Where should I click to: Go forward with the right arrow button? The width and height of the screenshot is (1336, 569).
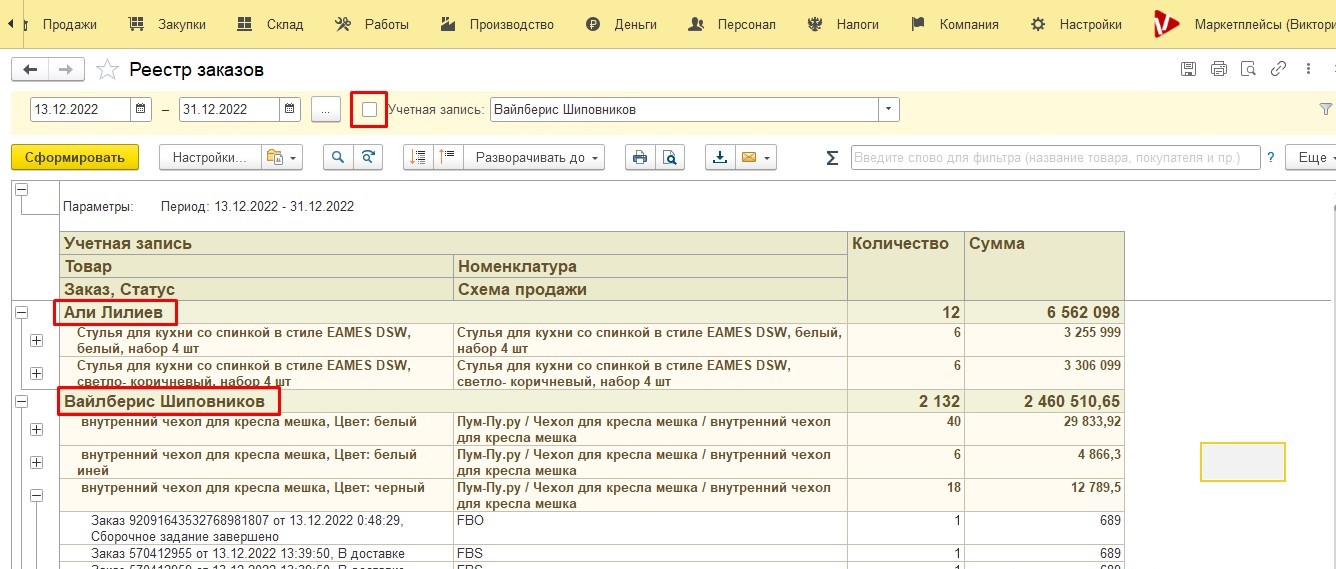coord(66,69)
